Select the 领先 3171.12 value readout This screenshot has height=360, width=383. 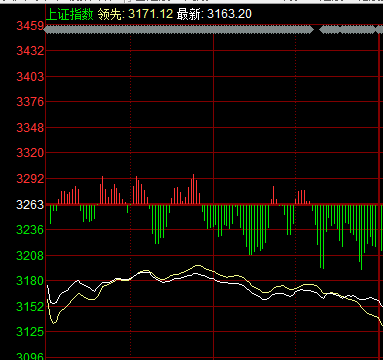pyautogui.click(x=135, y=14)
